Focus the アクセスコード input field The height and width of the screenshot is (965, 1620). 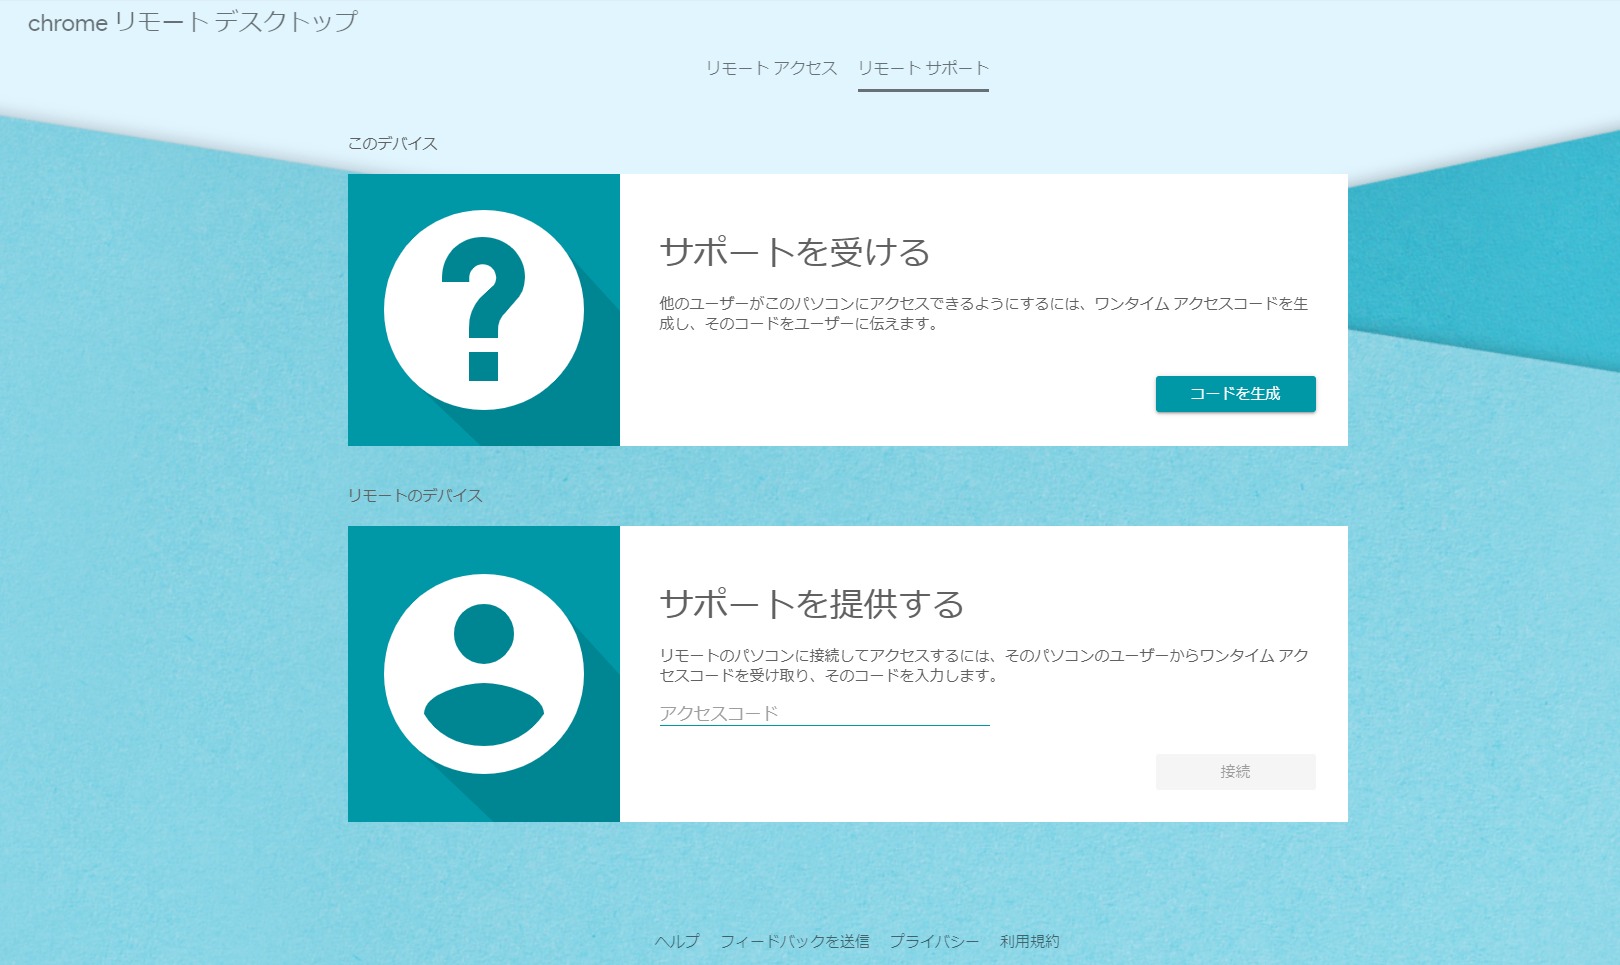click(824, 713)
